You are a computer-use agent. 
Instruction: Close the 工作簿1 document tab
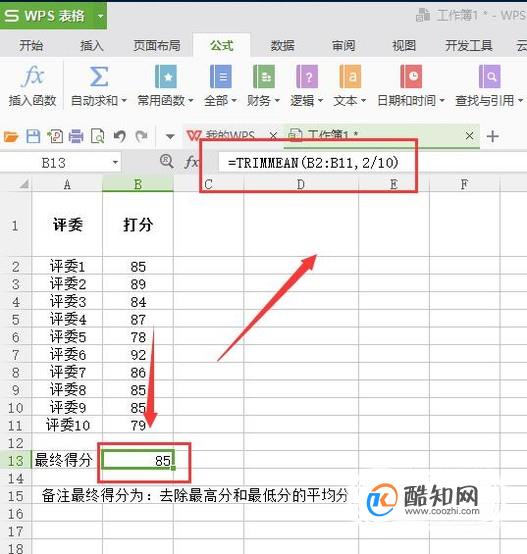click(x=469, y=136)
